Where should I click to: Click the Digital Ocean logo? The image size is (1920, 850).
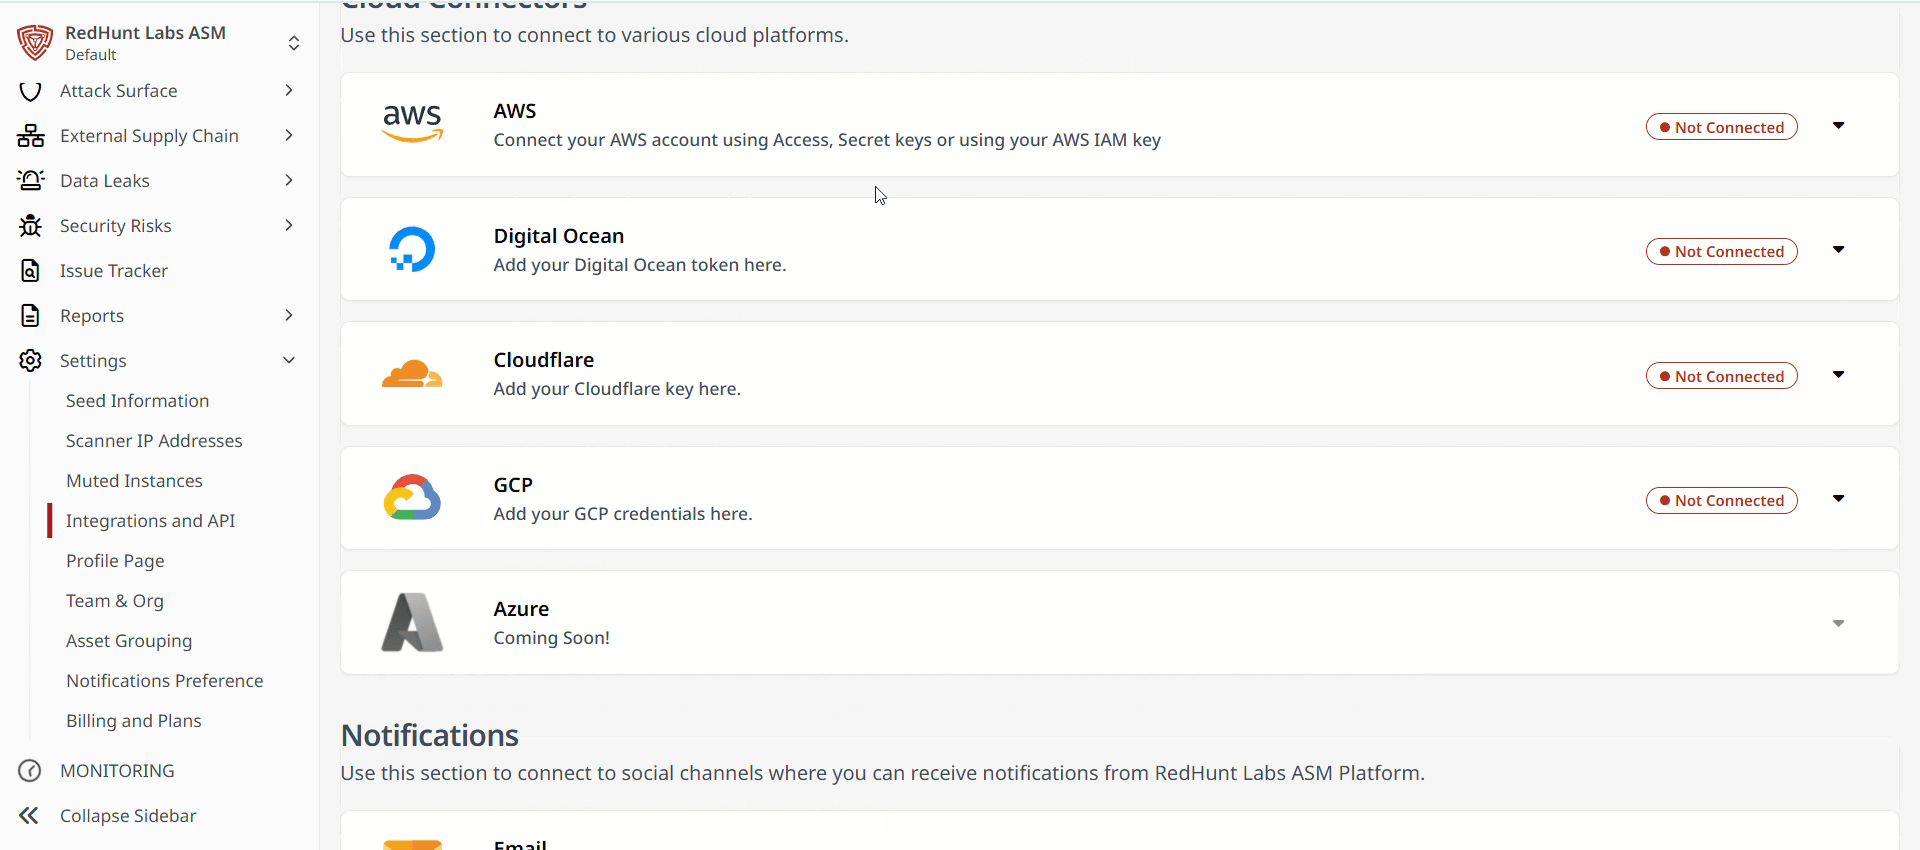[412, 249]
